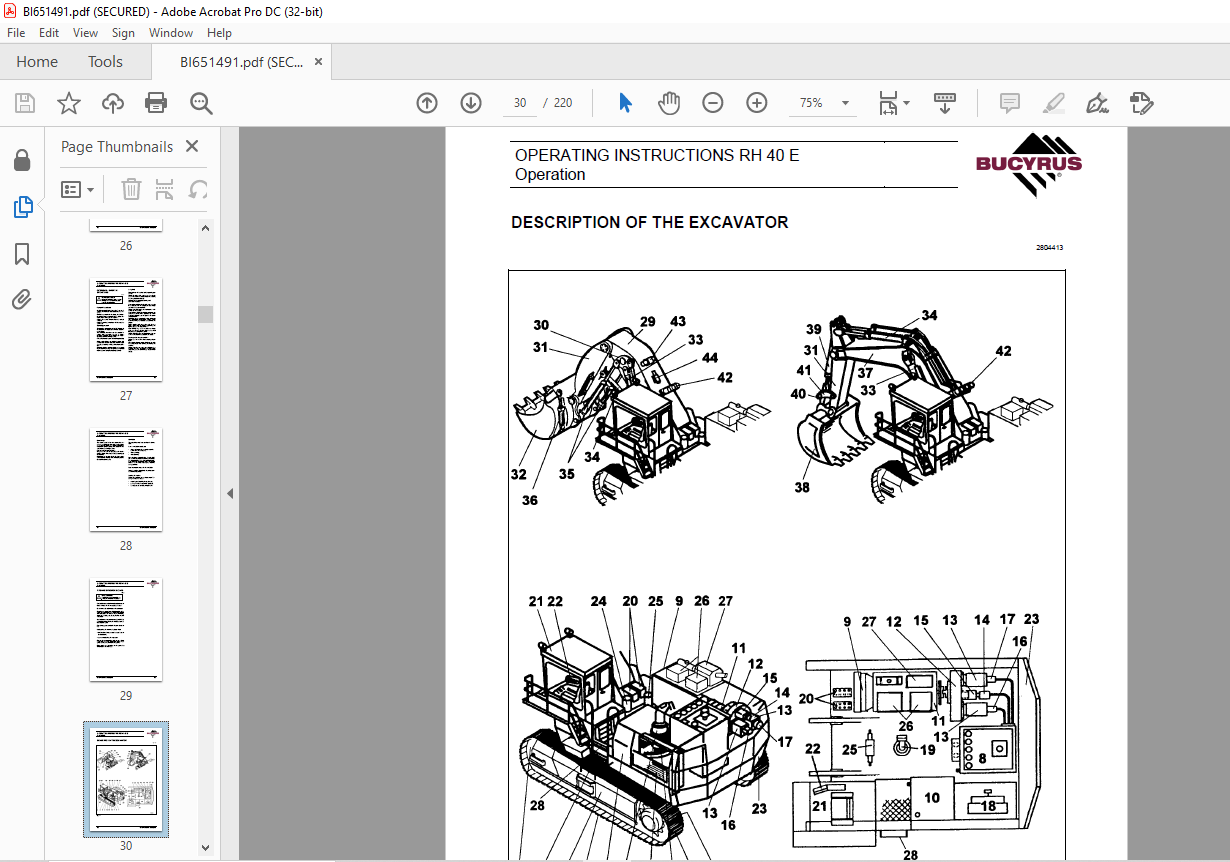Expand the fit page dropdown arrow

pos(906,102)
